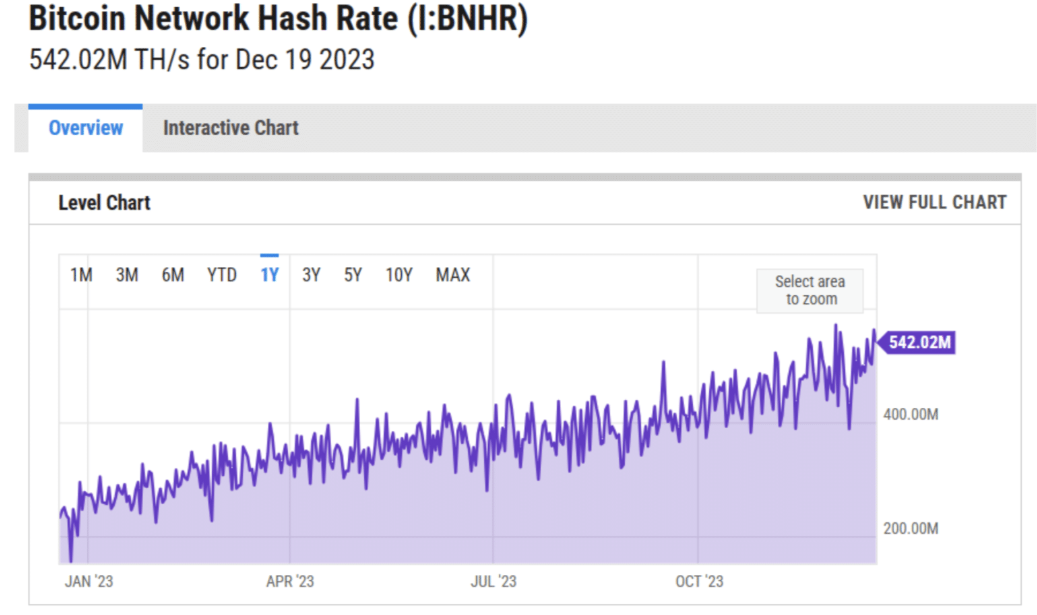
Task: Click the Level Chart heading
Action: coord(104,202)
